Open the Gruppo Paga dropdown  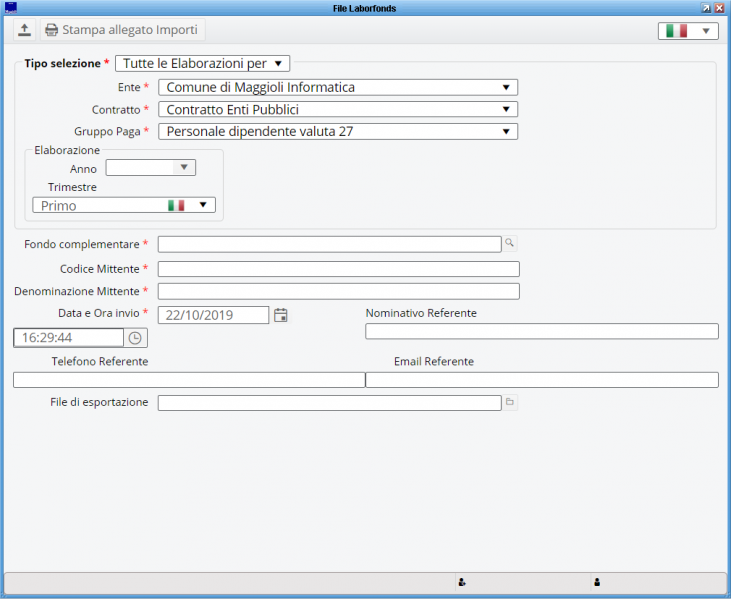click(x=337, y=131)
